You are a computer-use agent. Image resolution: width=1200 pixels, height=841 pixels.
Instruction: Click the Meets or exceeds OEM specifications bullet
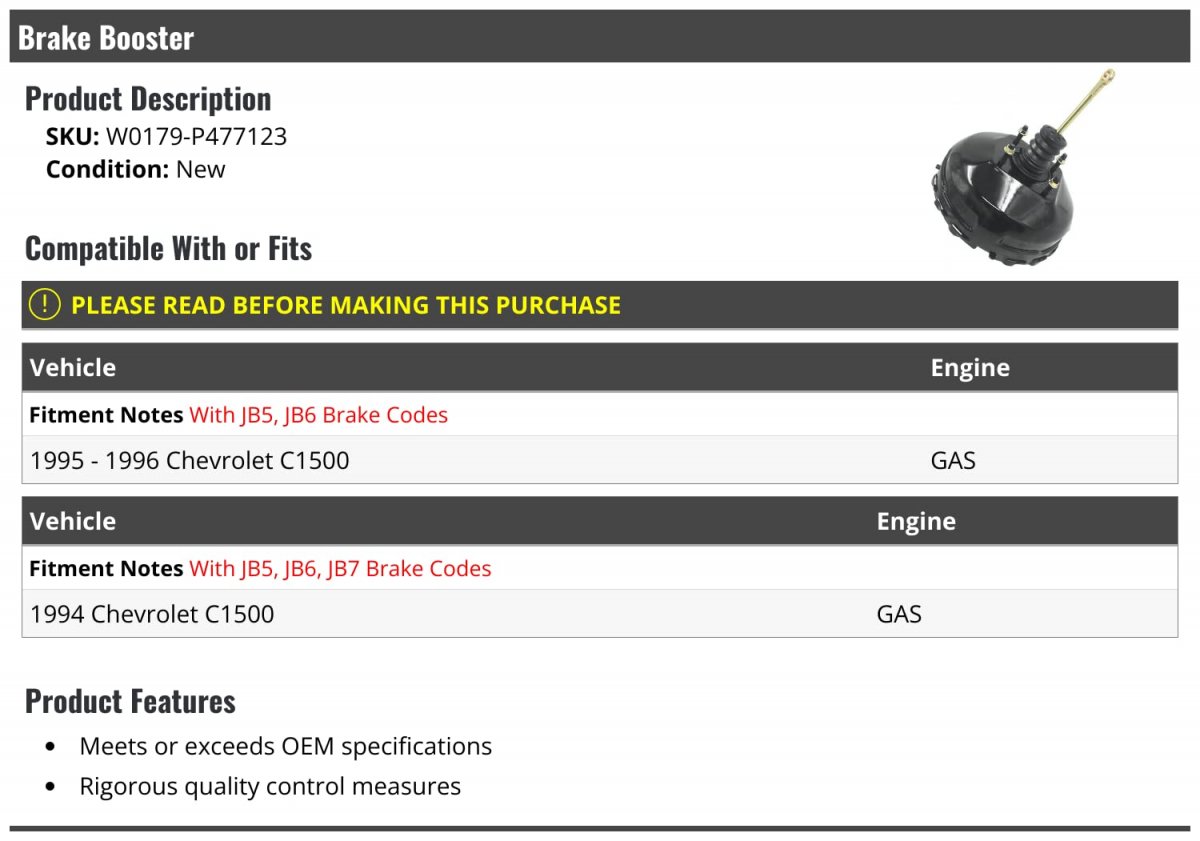286,746
